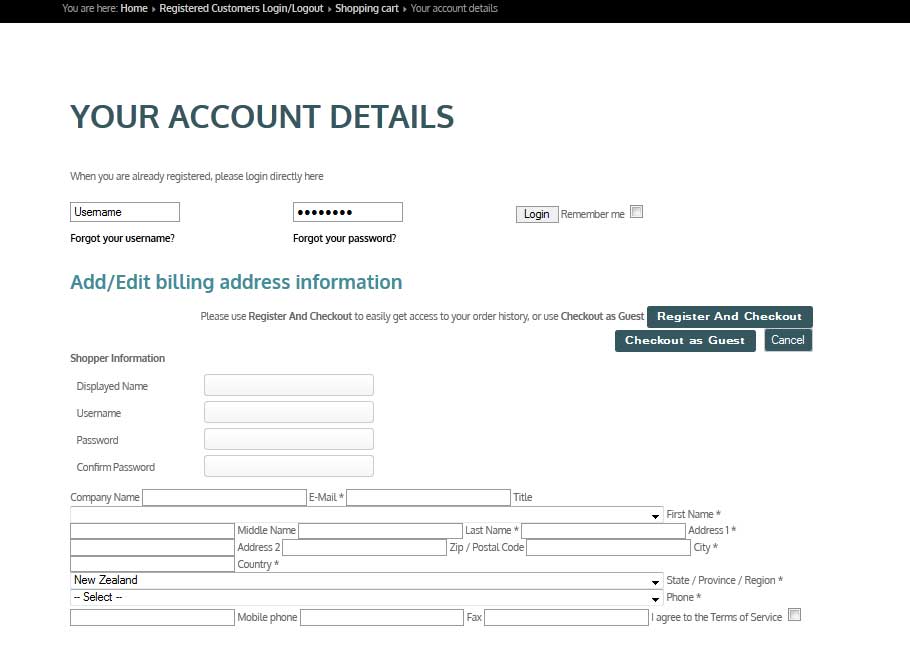Viewport: 910px width, 669px height.
Task: Click the text box left of Middle Name label
Action: tap(153, 531)
